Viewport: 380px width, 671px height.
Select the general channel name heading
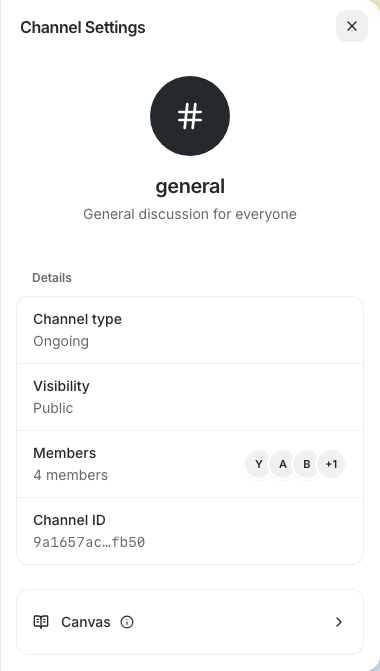190,187
